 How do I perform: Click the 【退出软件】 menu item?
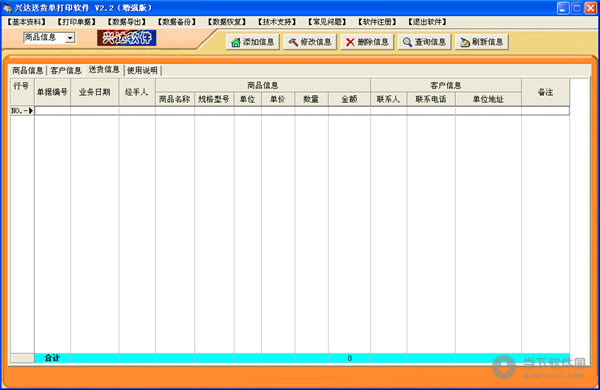tap(427, 22)
